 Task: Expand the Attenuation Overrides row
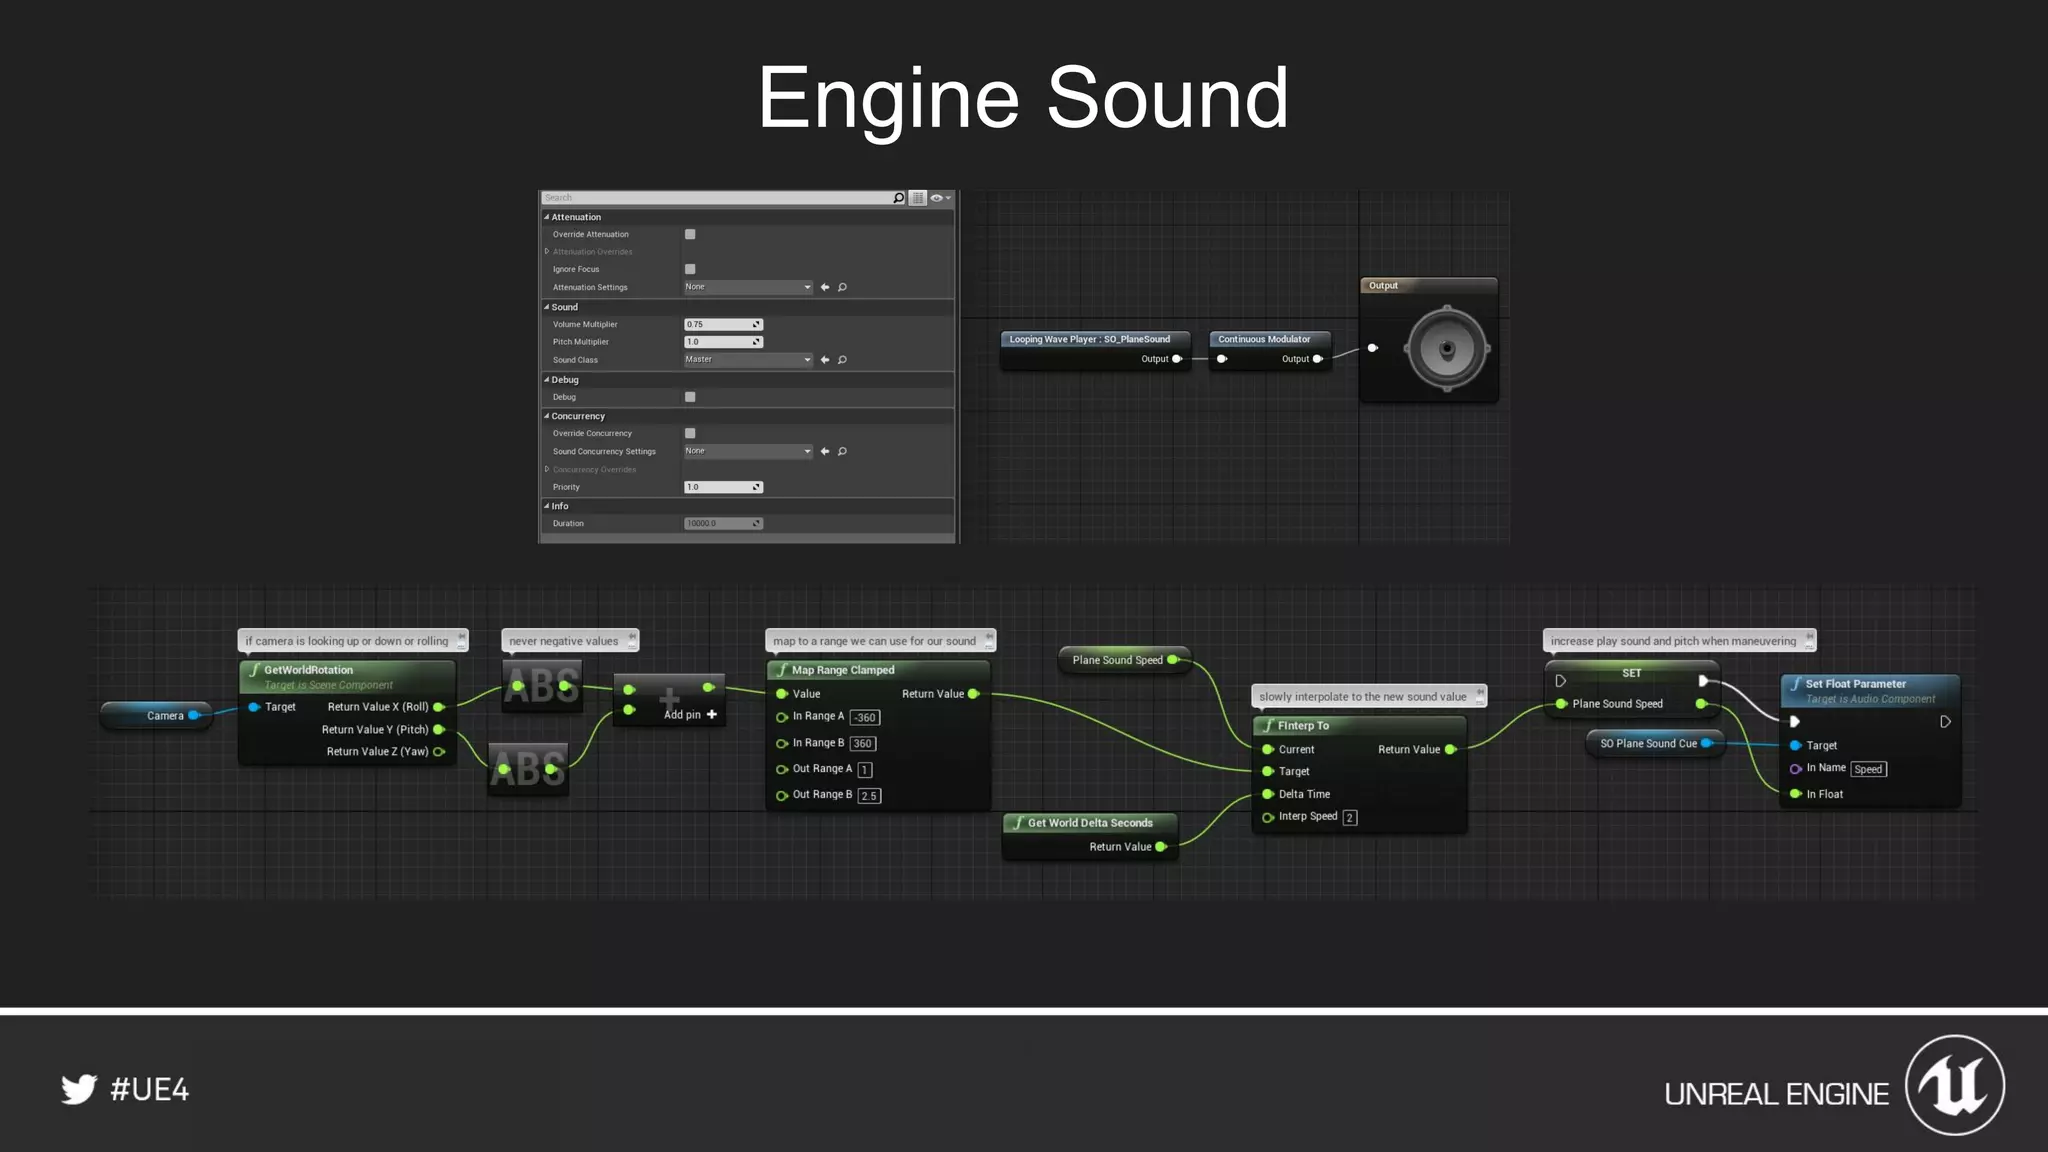(547, 252)
